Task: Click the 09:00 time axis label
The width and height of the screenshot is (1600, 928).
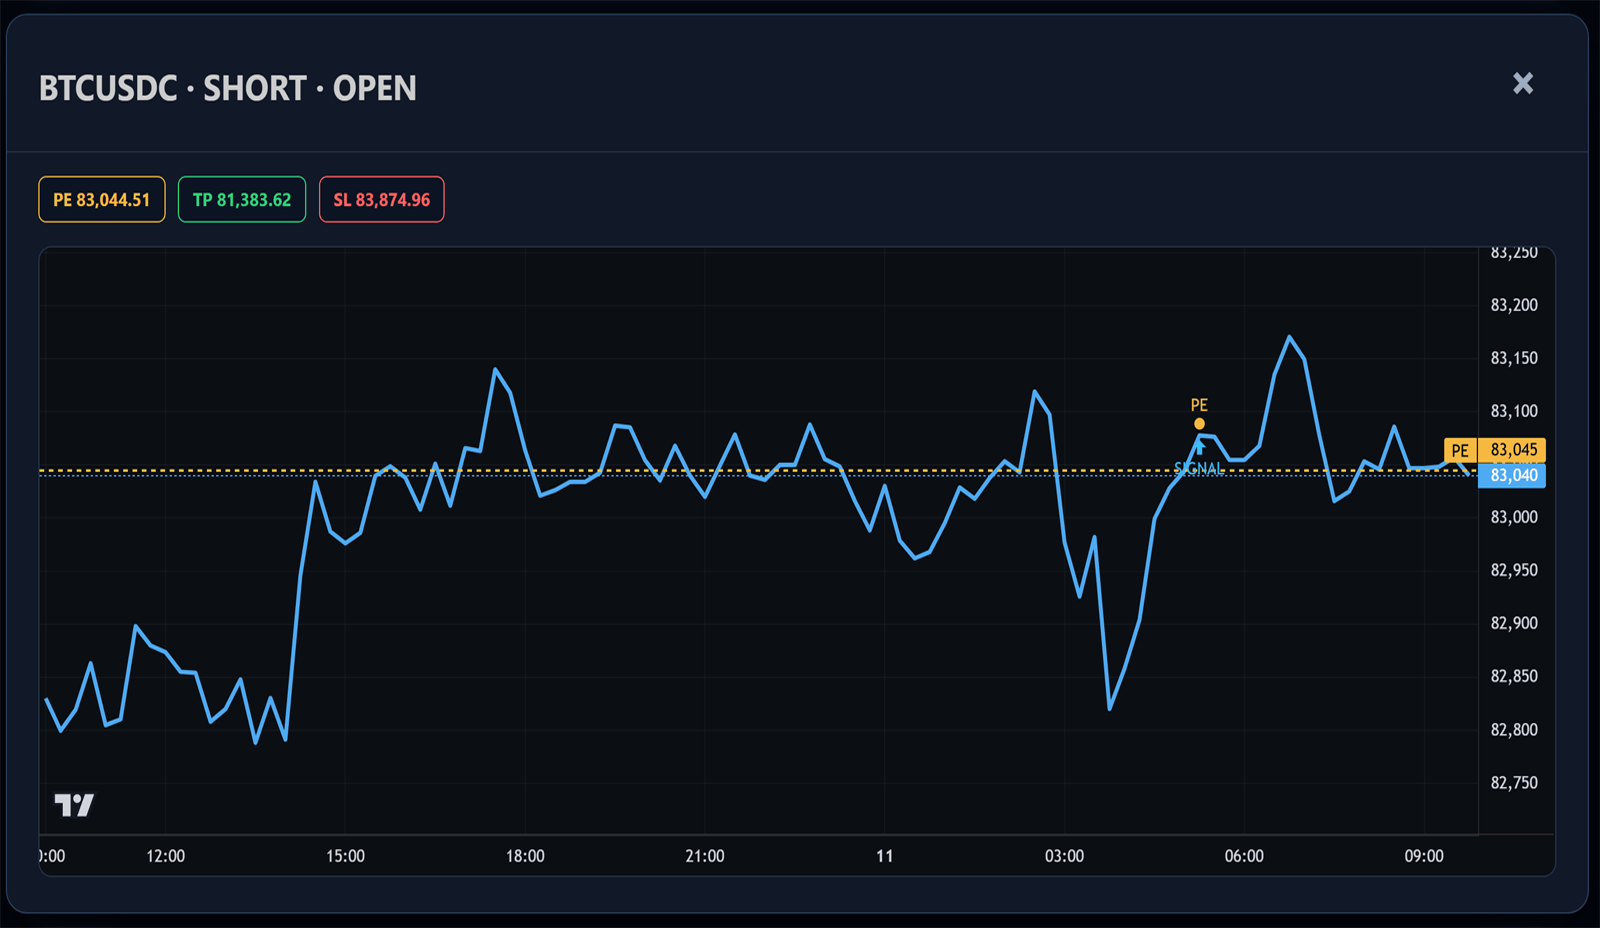Action: 1424,856
